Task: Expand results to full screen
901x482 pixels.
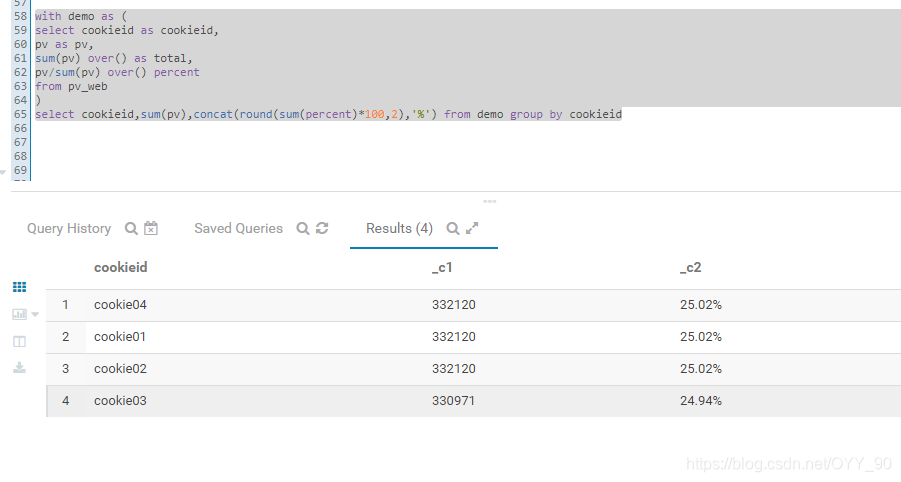Action: point(472,228)
